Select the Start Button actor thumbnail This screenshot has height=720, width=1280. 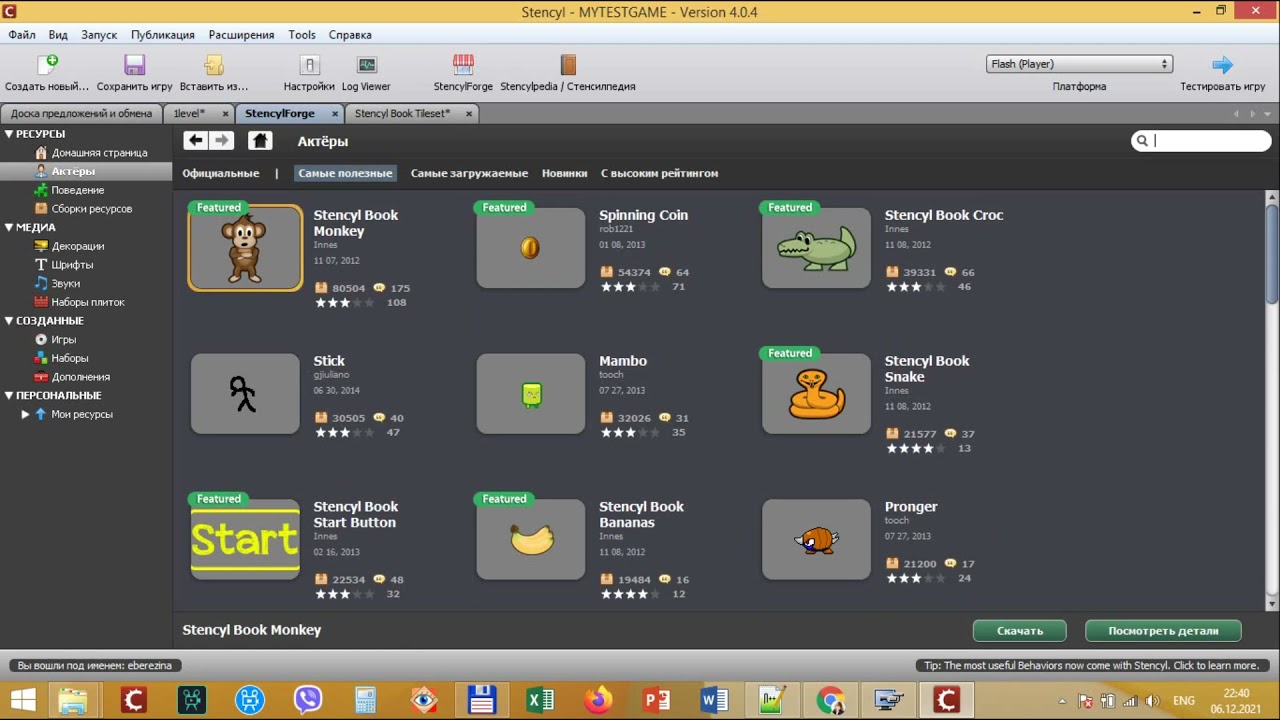(x=245, y=540)
